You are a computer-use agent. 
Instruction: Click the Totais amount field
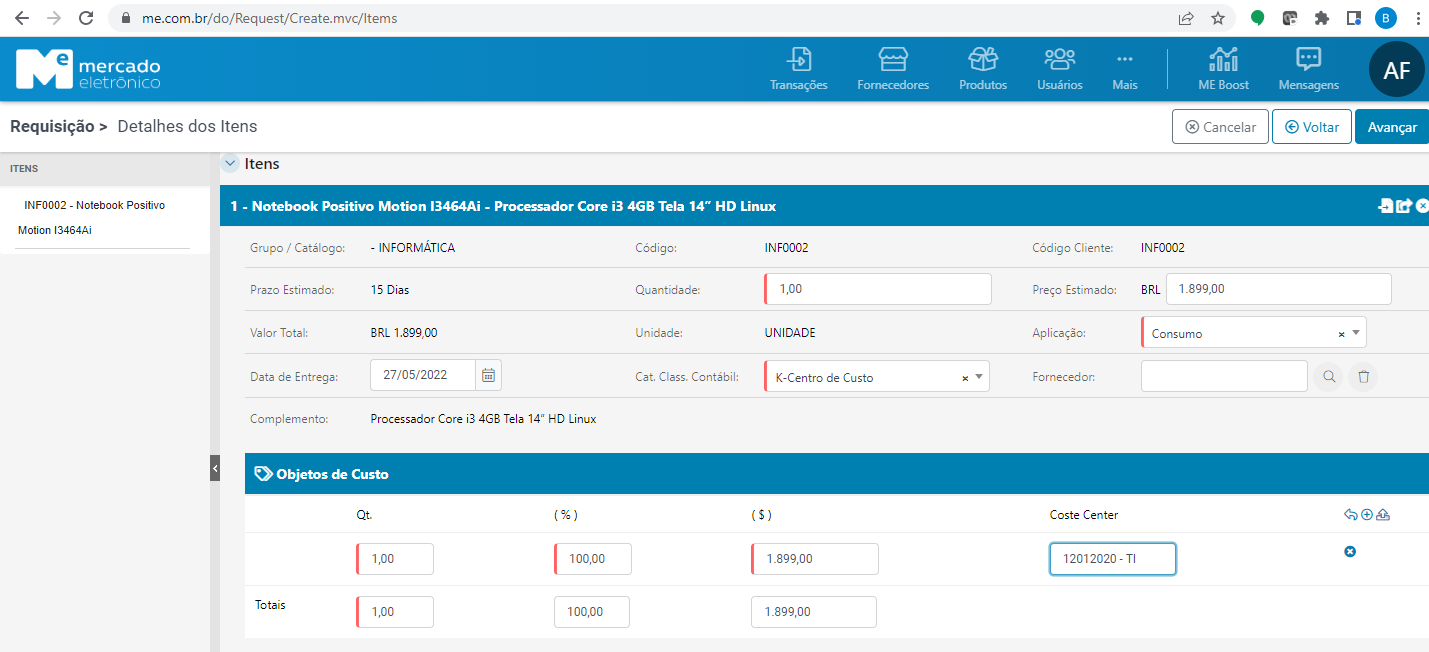814,612
